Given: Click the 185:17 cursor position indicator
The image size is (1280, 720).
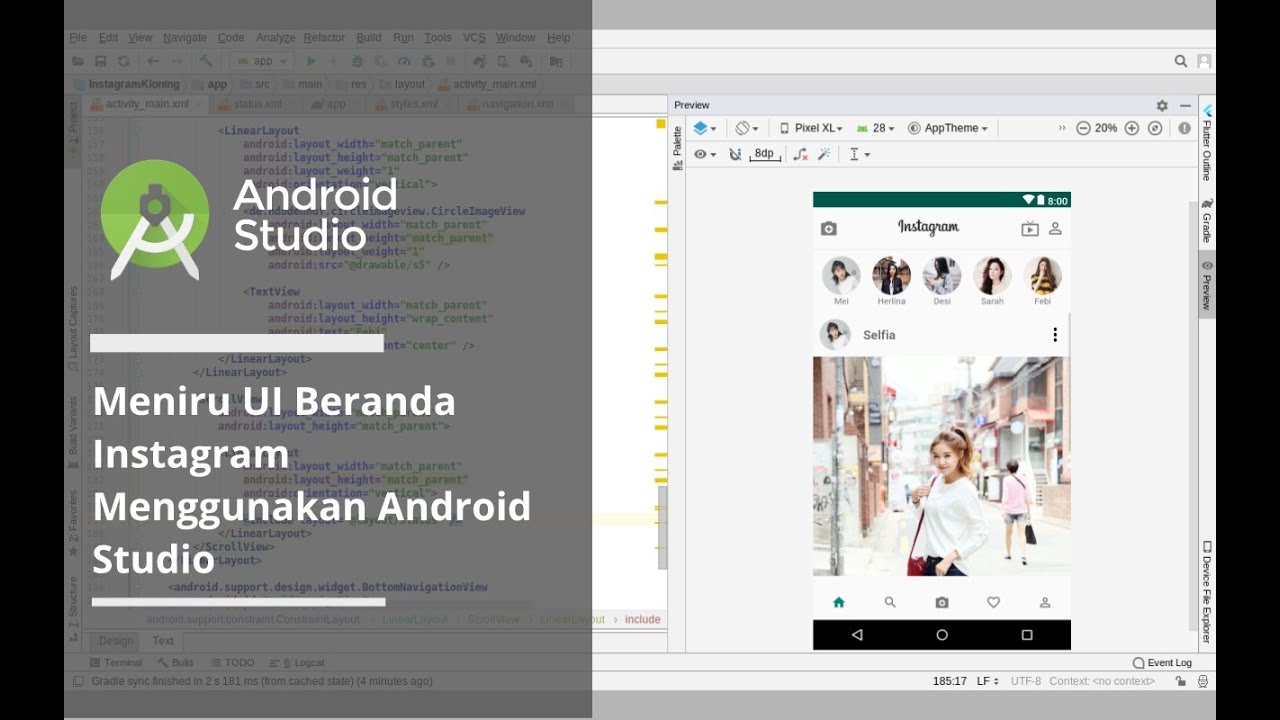Looking at the screenshot, I should [x=949, y=681].
